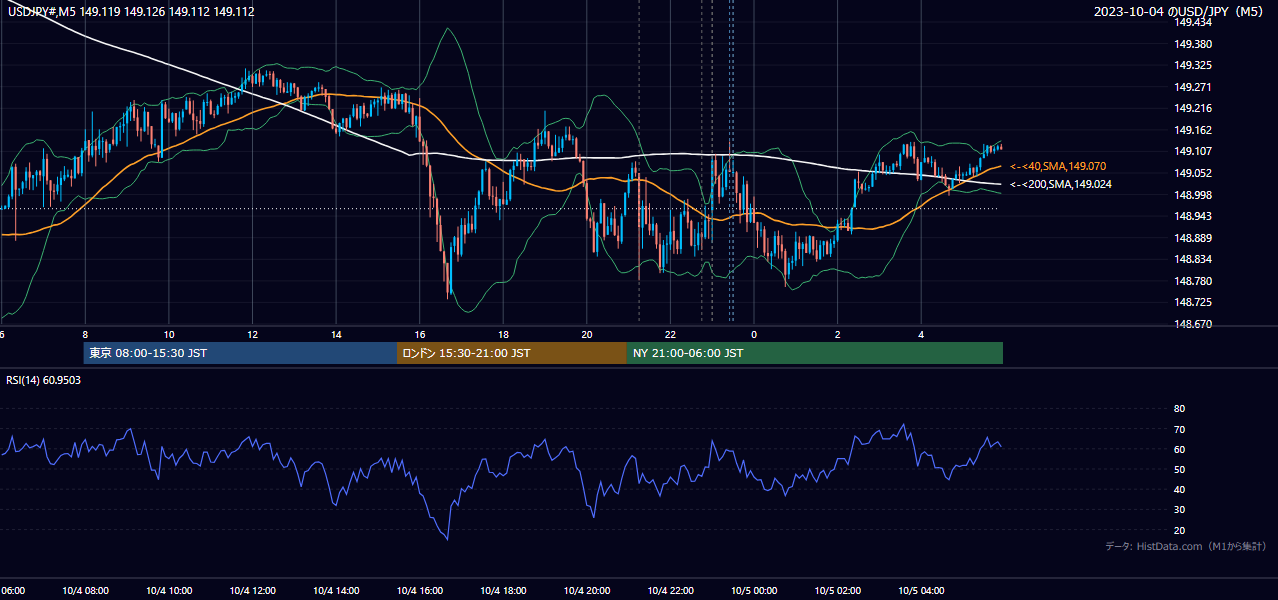The width and height of the screenshot is (1278, 600).
Task: Click price scale value 149.434
Action: point(1194,23)
